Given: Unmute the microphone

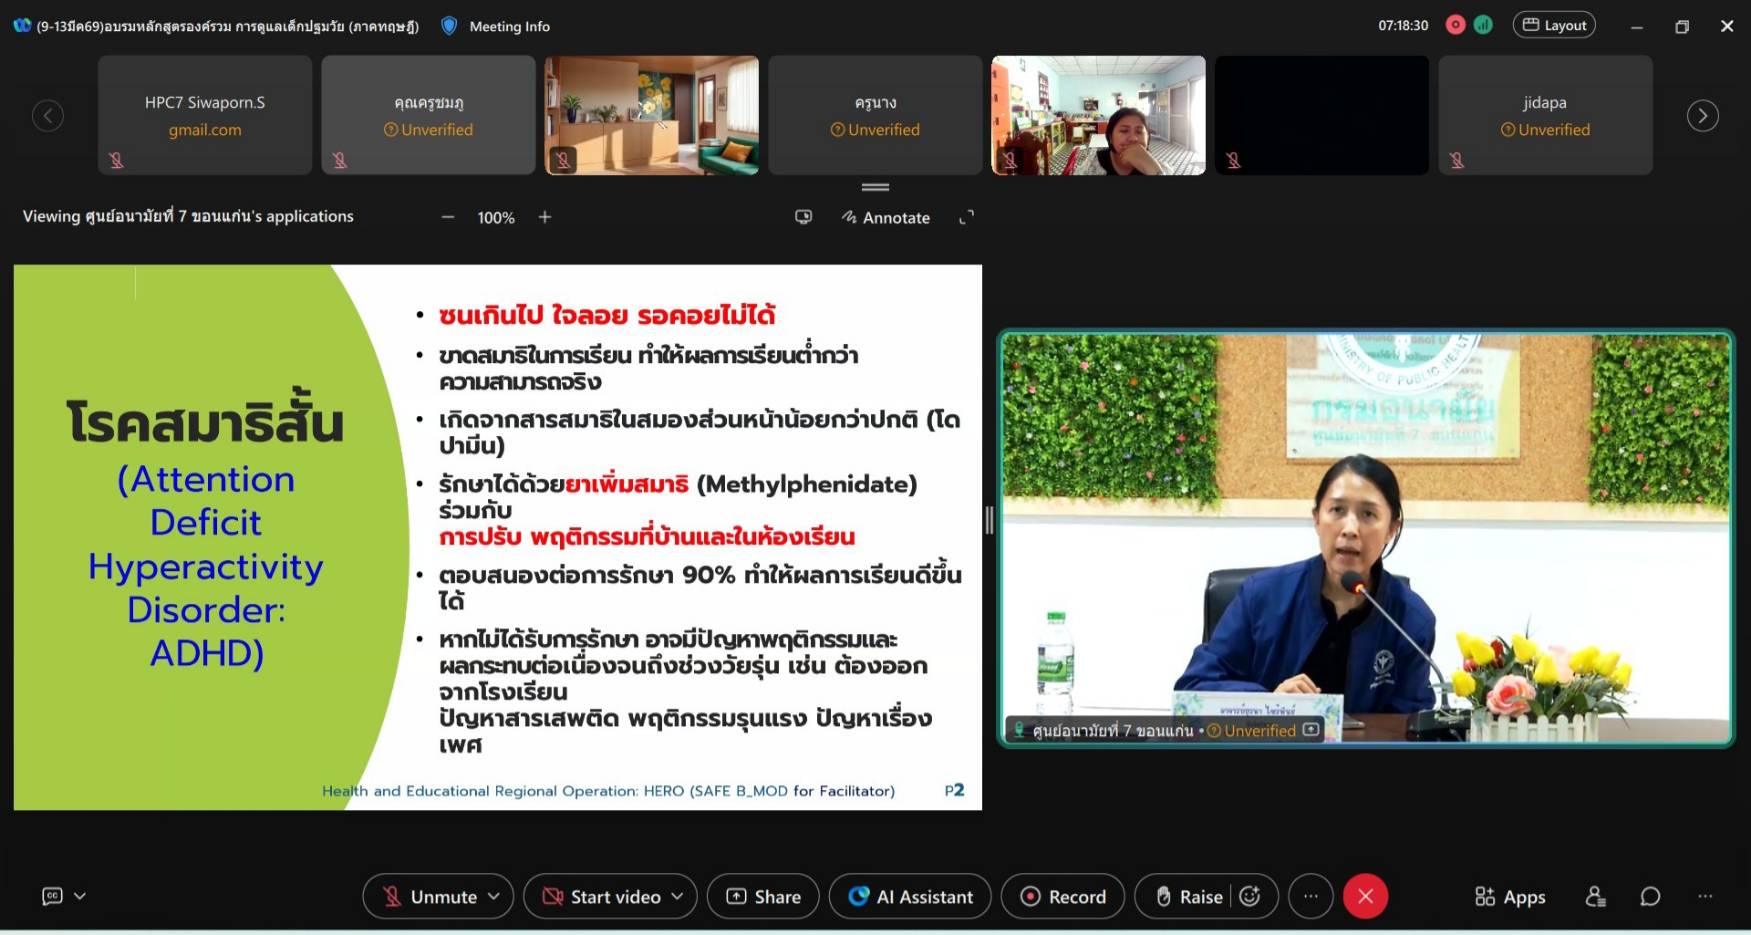Looking at the screenshot, I should click(430, 897).
